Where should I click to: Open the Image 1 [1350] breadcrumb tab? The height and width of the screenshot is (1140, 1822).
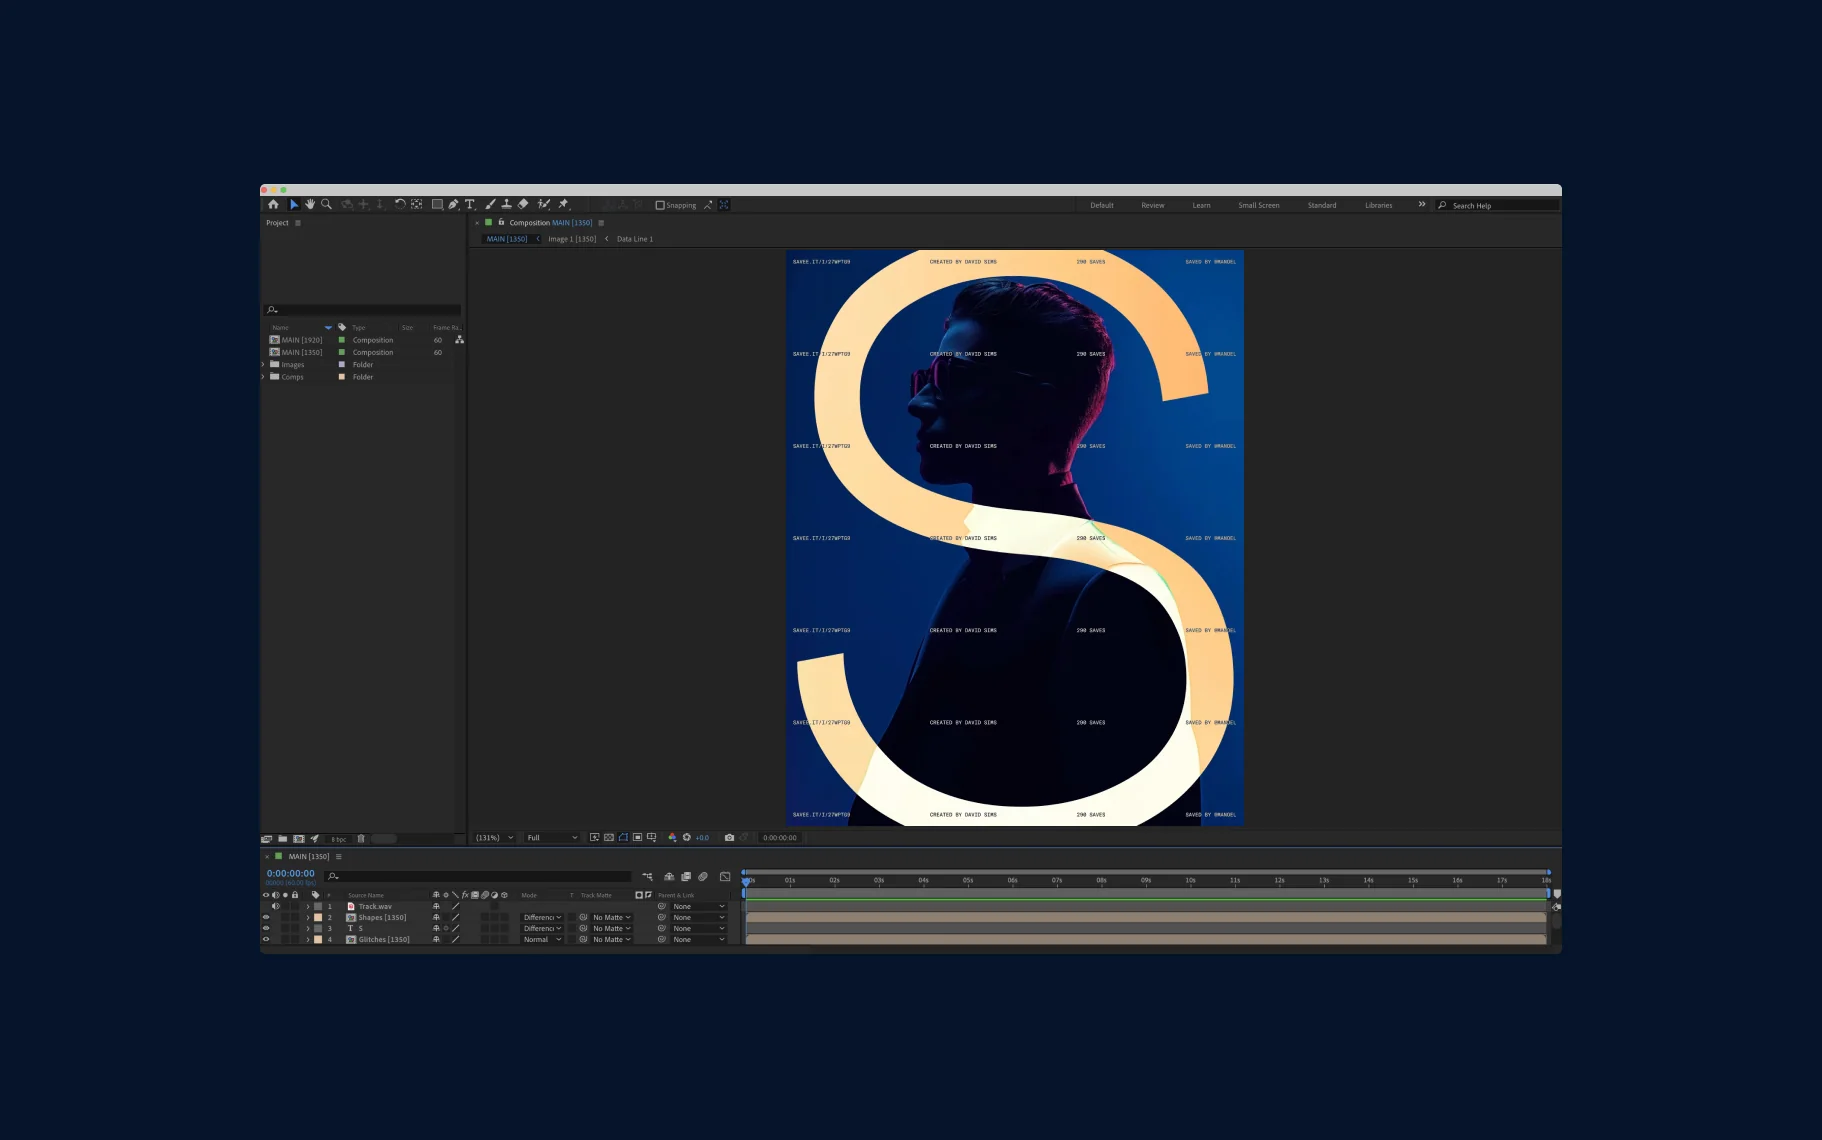tap(571, 239)
